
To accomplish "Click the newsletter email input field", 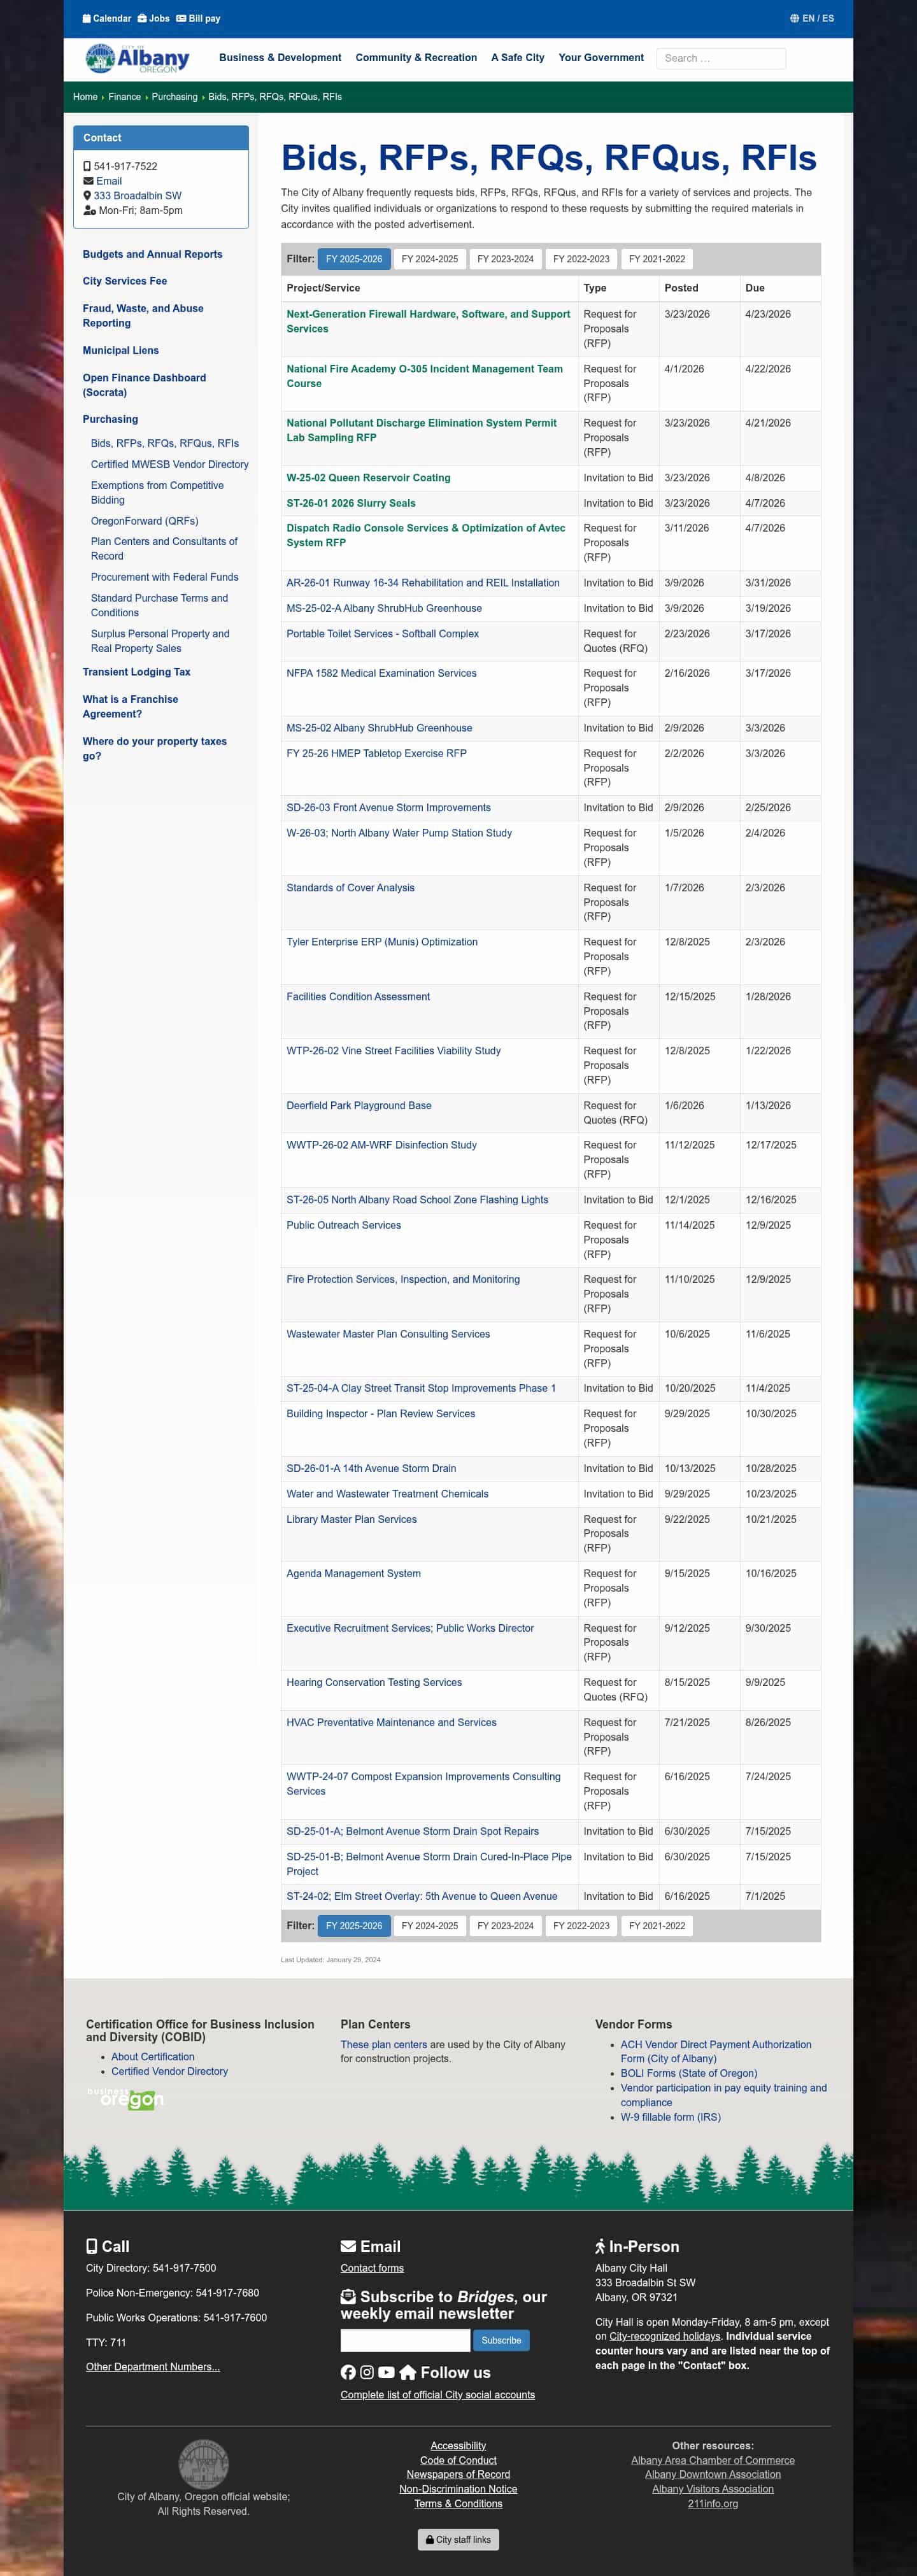I will tap(405, 2340).
